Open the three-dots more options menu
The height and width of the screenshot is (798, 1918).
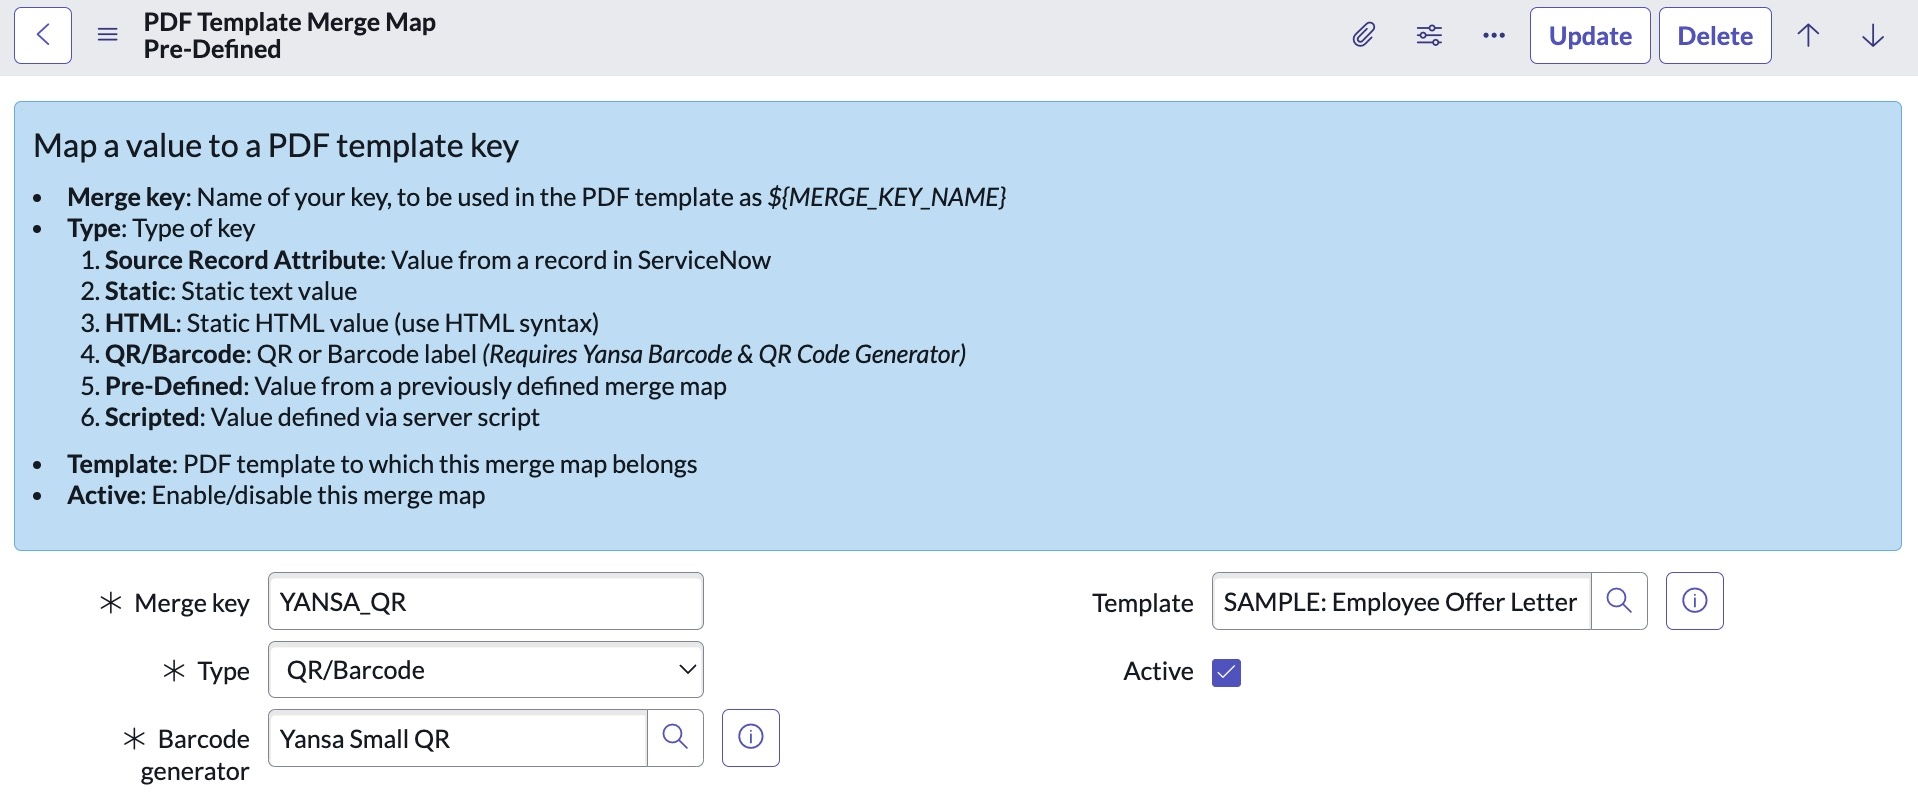coord(1494,36)
